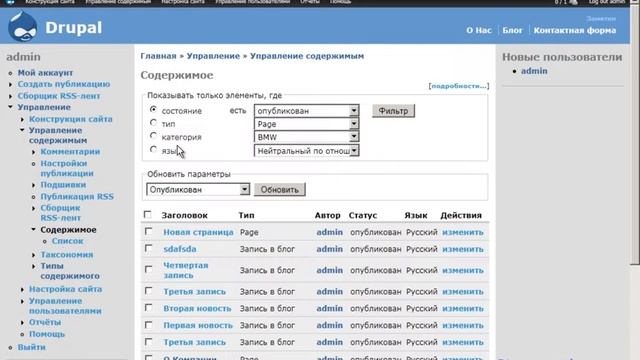Check the box for Вторая новость row

tap(149, 308)
